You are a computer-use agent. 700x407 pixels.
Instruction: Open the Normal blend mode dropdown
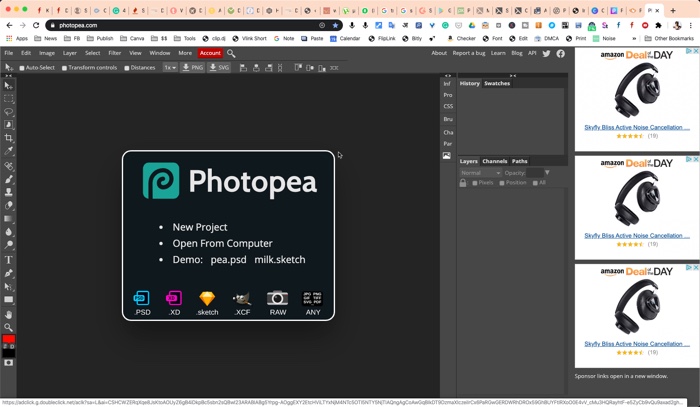point(480,173)
